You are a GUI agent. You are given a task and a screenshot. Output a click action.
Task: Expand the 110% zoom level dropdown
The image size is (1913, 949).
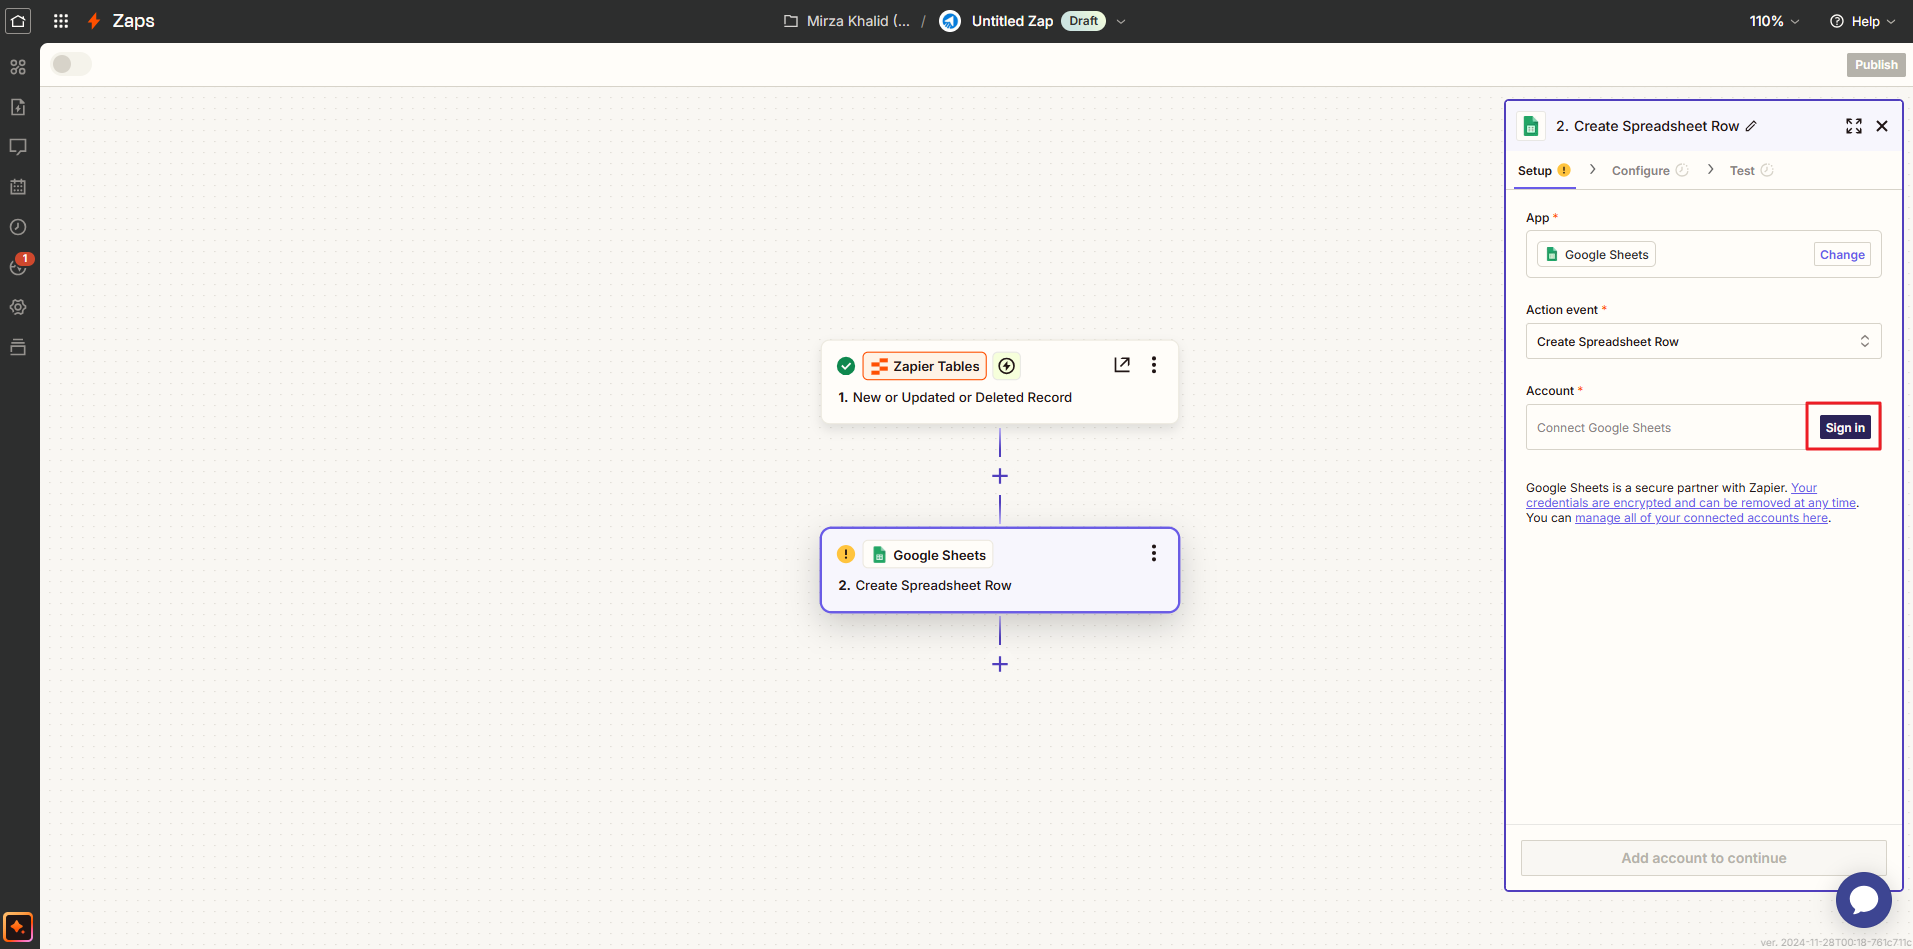click(1773, 21)
